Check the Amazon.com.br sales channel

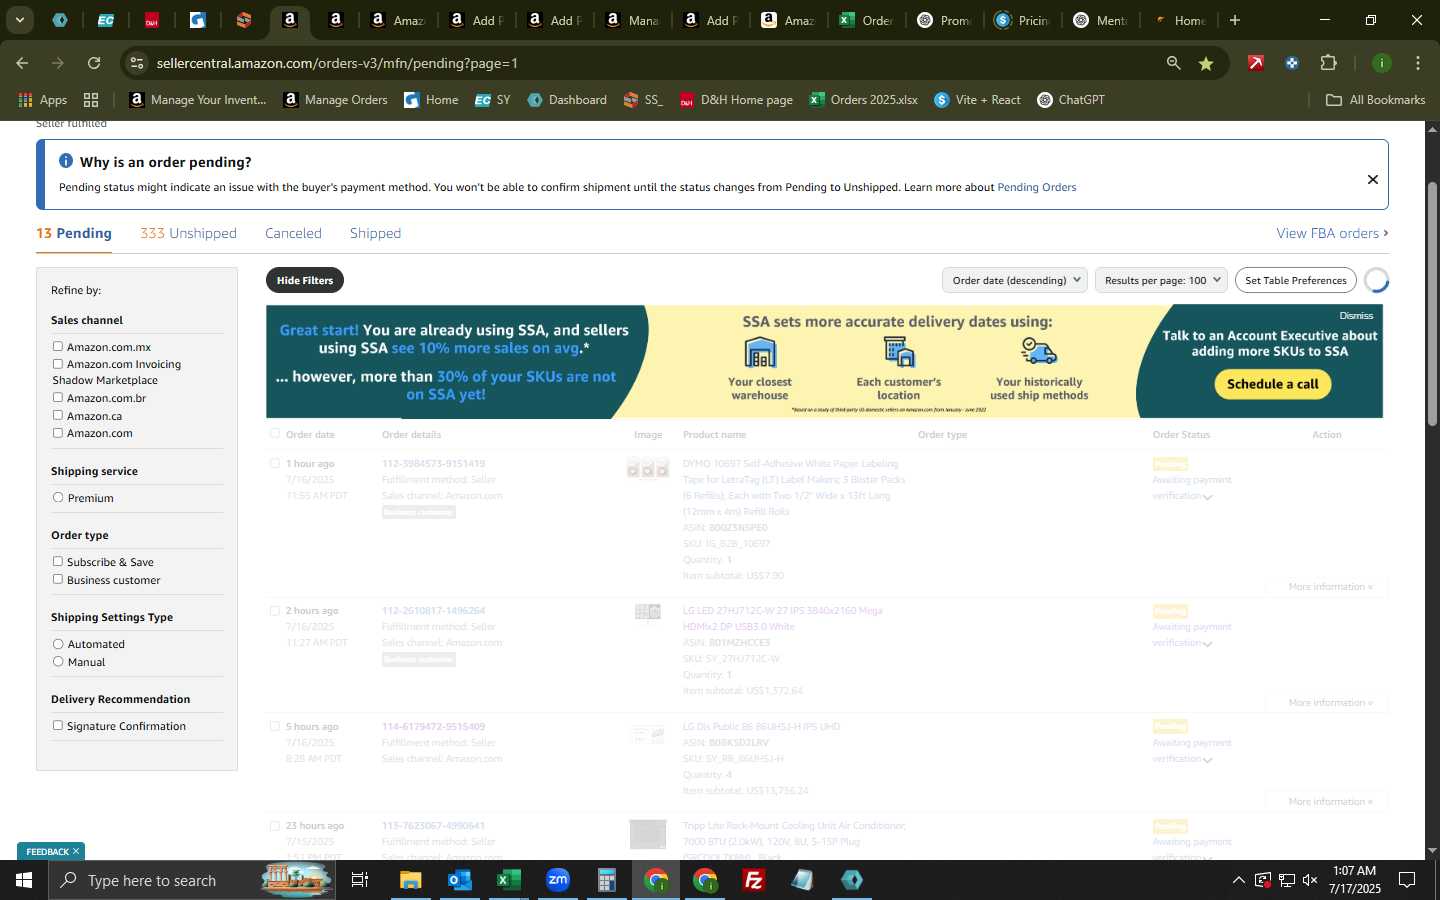(x=58, y=397)
